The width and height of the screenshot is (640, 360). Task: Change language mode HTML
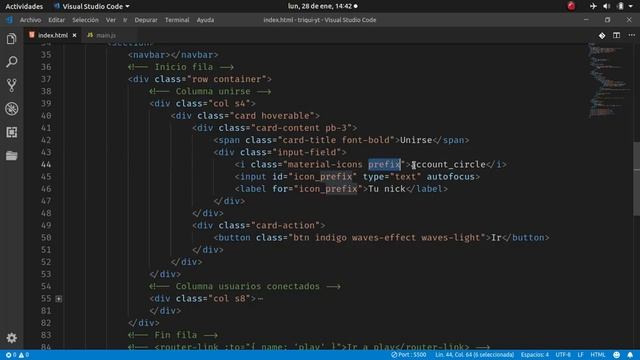pyautogui.click(x=598, y=355)
